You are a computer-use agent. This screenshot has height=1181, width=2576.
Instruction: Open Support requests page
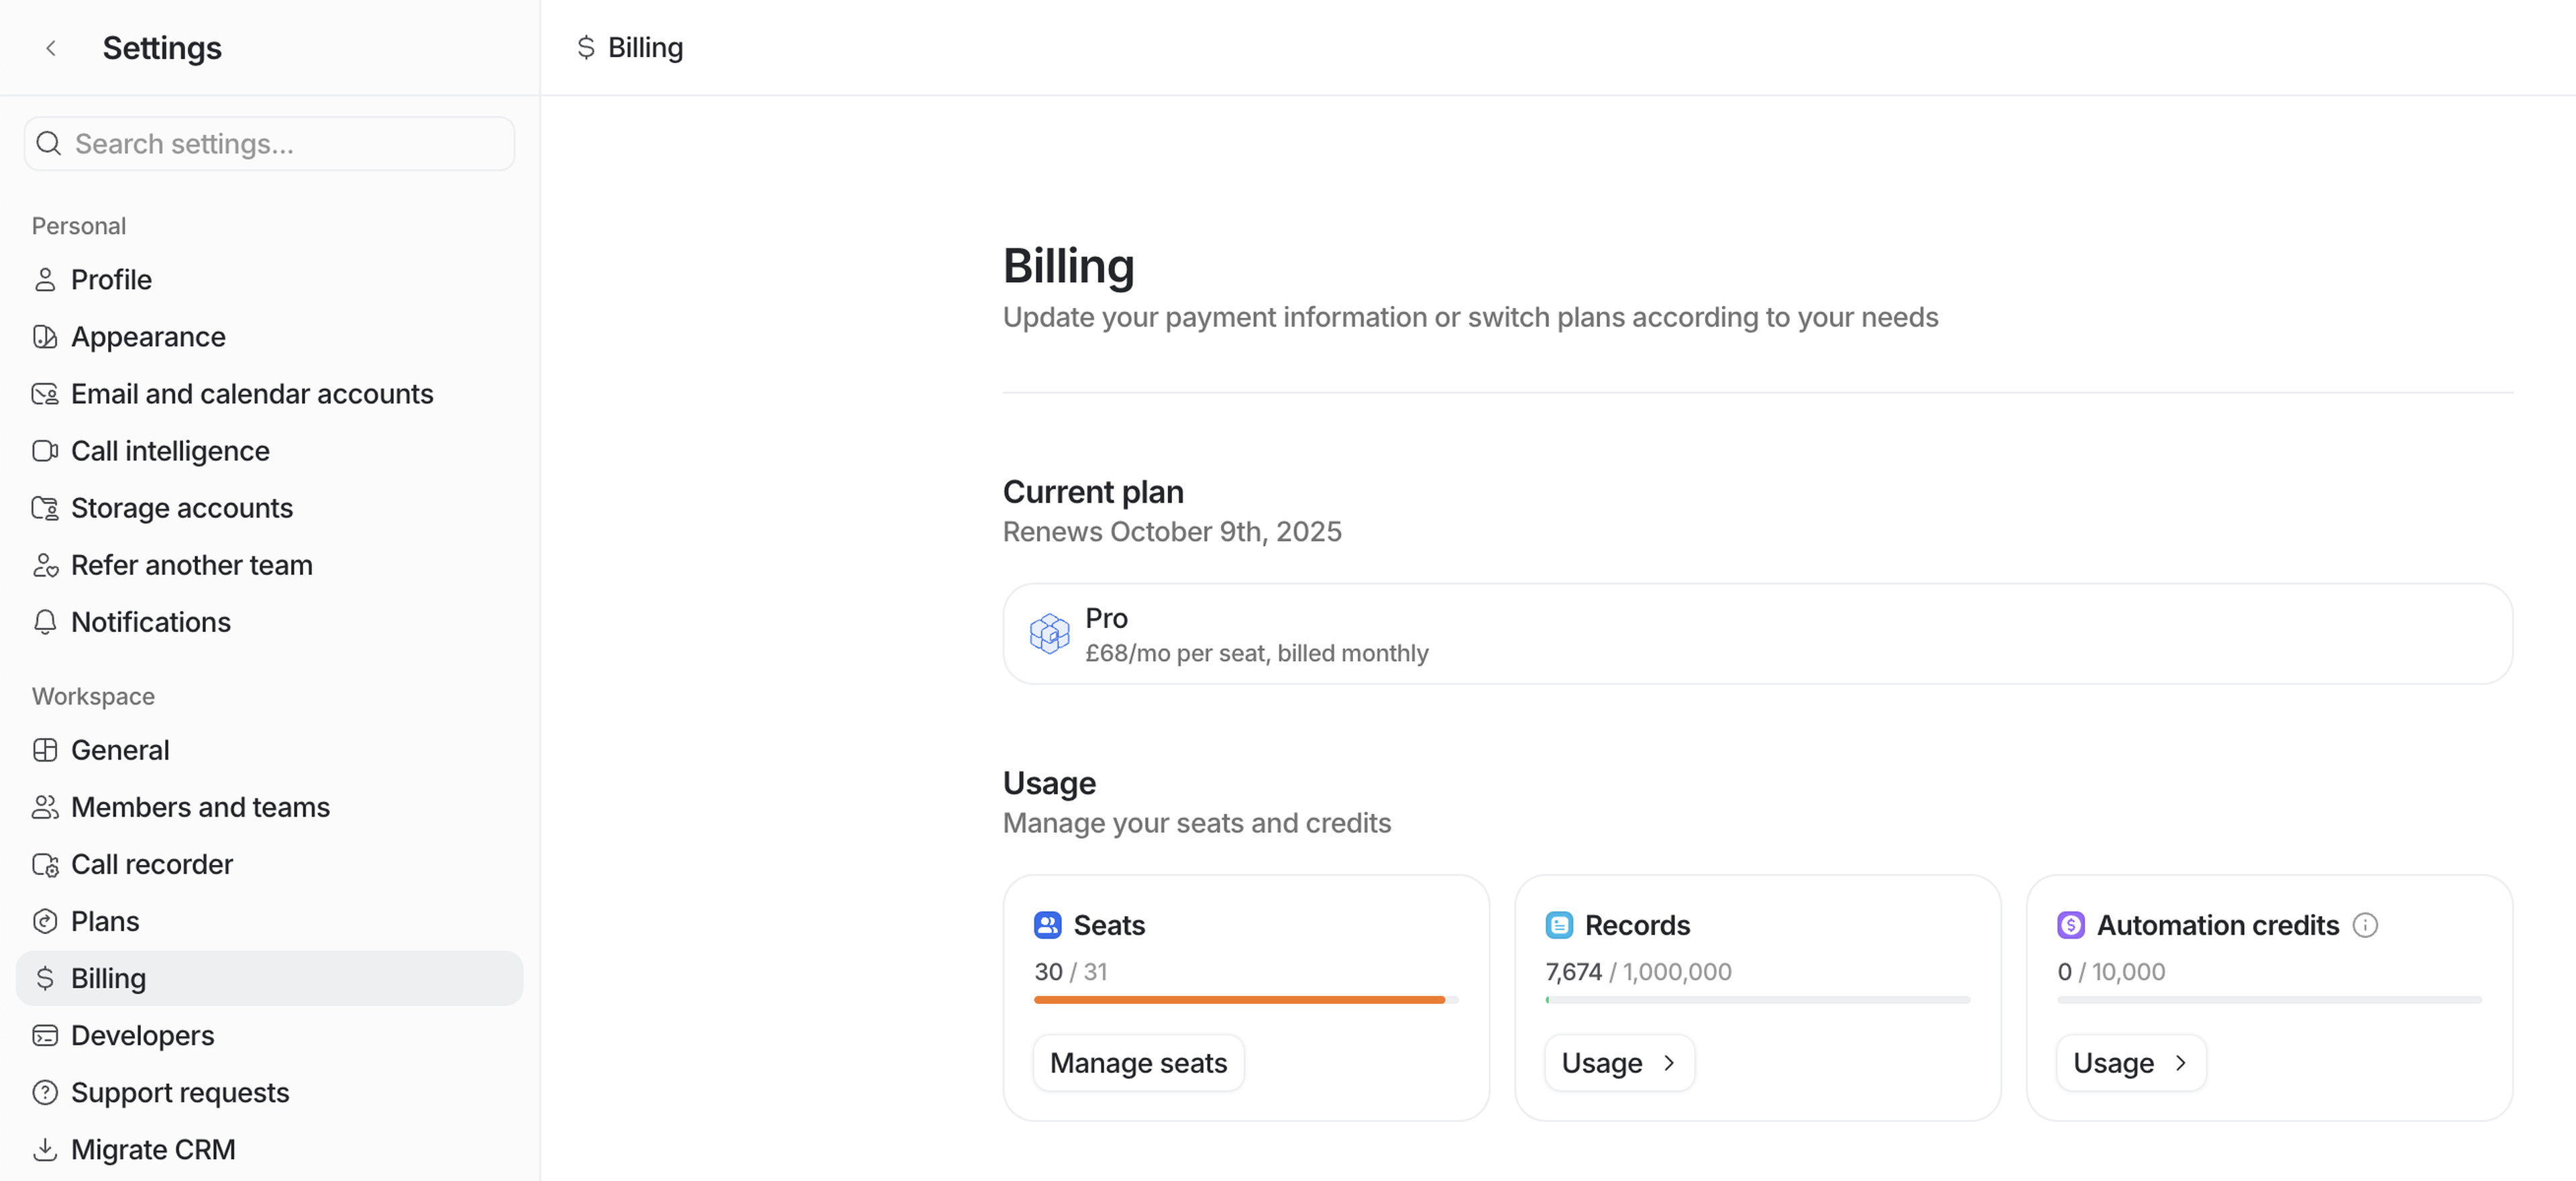coord(180,1092)
